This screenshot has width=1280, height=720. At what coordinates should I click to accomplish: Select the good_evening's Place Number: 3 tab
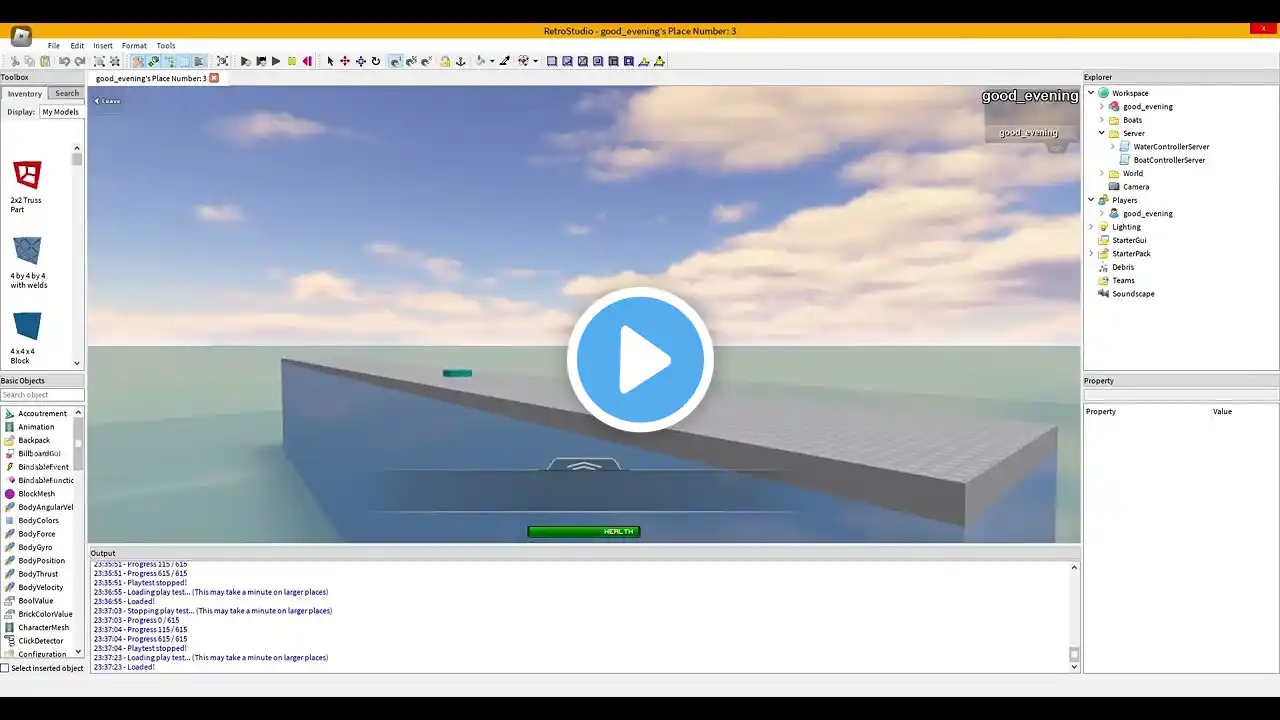[151, 78]
